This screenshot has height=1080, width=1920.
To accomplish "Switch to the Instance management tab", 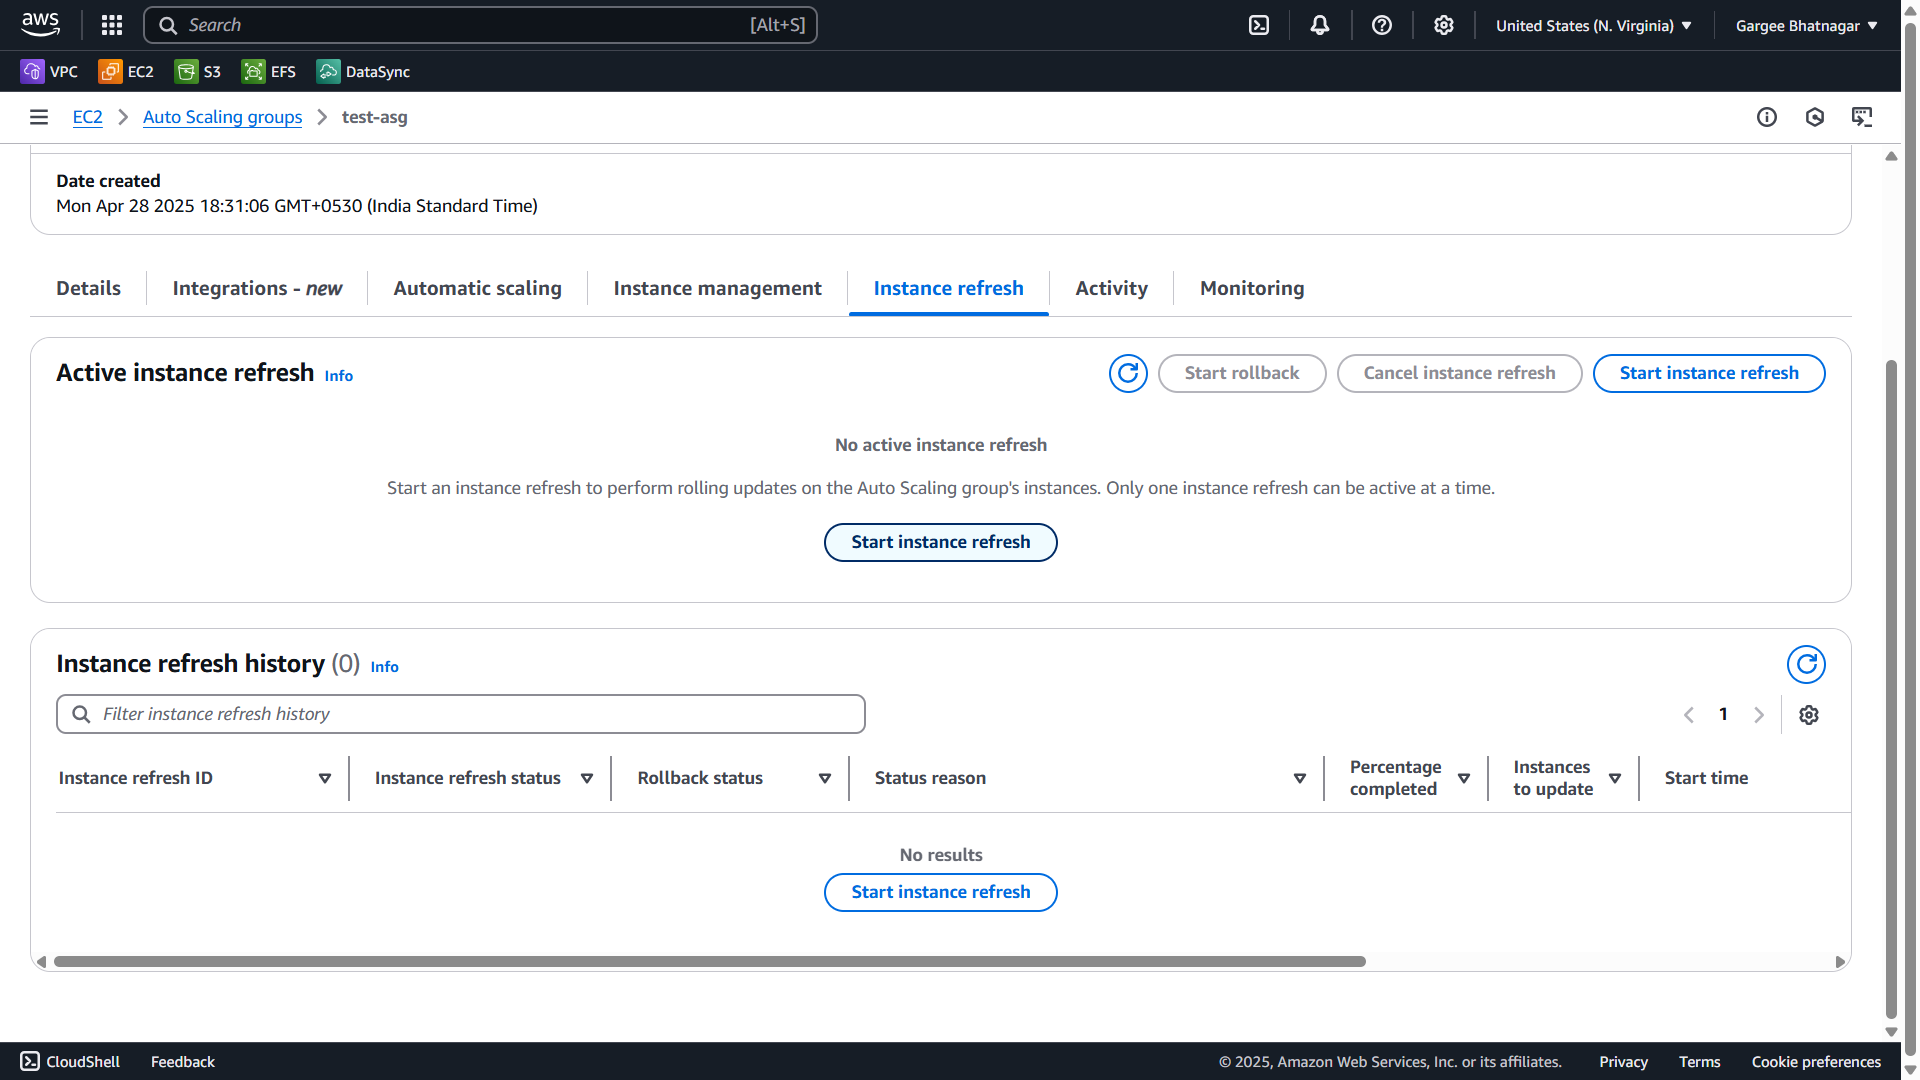I will tap(717, 288).
